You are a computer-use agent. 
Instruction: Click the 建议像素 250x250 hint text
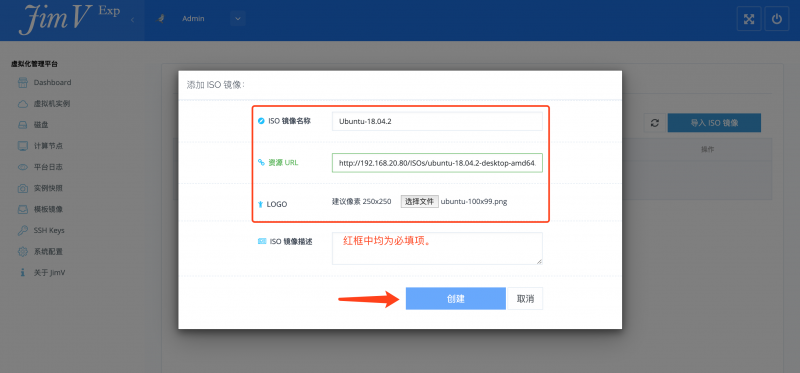click(362, 201)
